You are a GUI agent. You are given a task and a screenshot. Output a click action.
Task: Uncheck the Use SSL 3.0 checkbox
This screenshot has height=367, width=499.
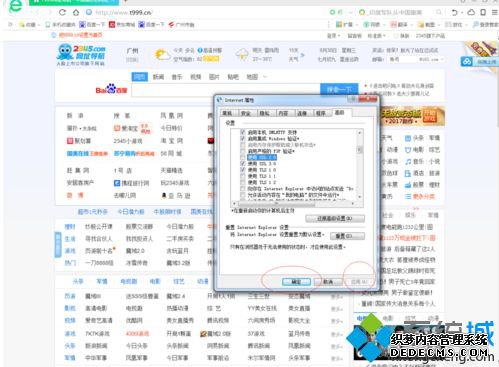(243, 164)
